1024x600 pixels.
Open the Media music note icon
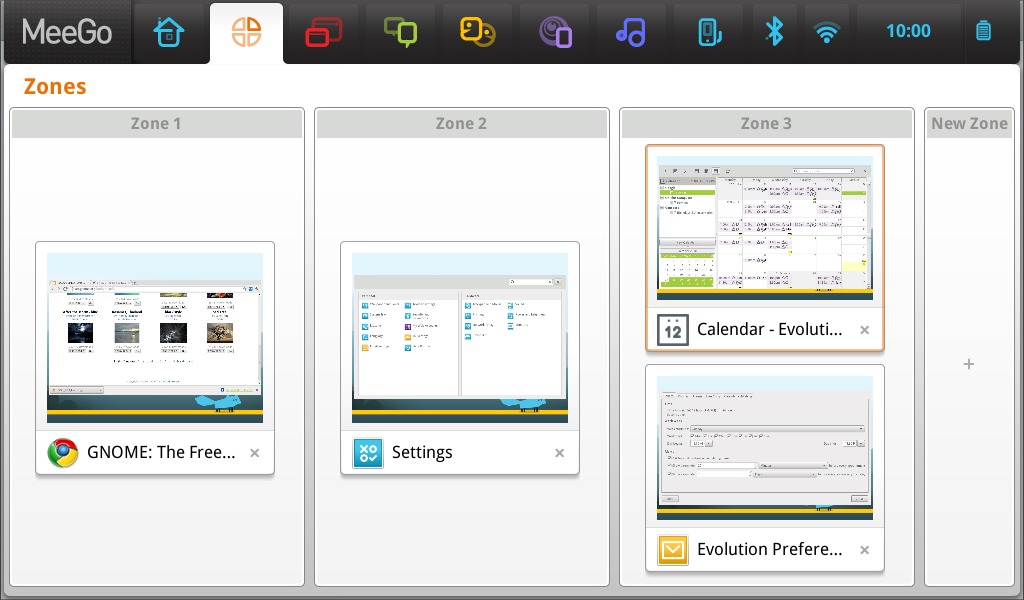point(630,32)
